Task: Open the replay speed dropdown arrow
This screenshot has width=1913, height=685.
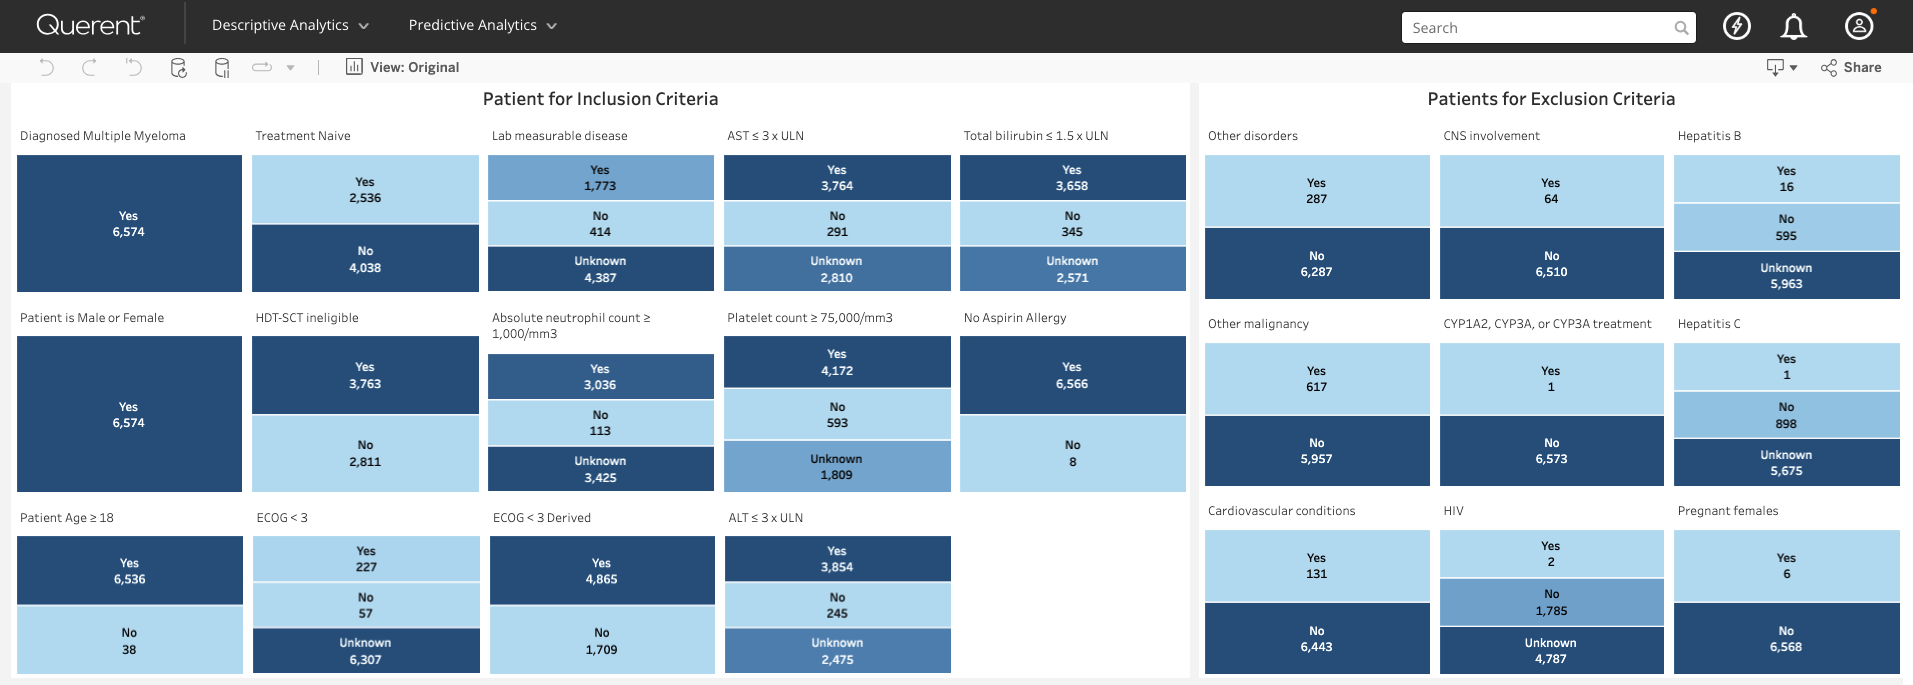Action: pyautogui.click(x=290, y=68)
